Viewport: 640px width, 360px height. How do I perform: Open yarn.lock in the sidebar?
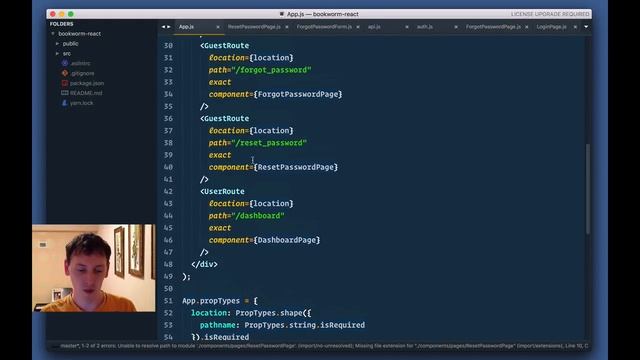[x=81, y=103]
